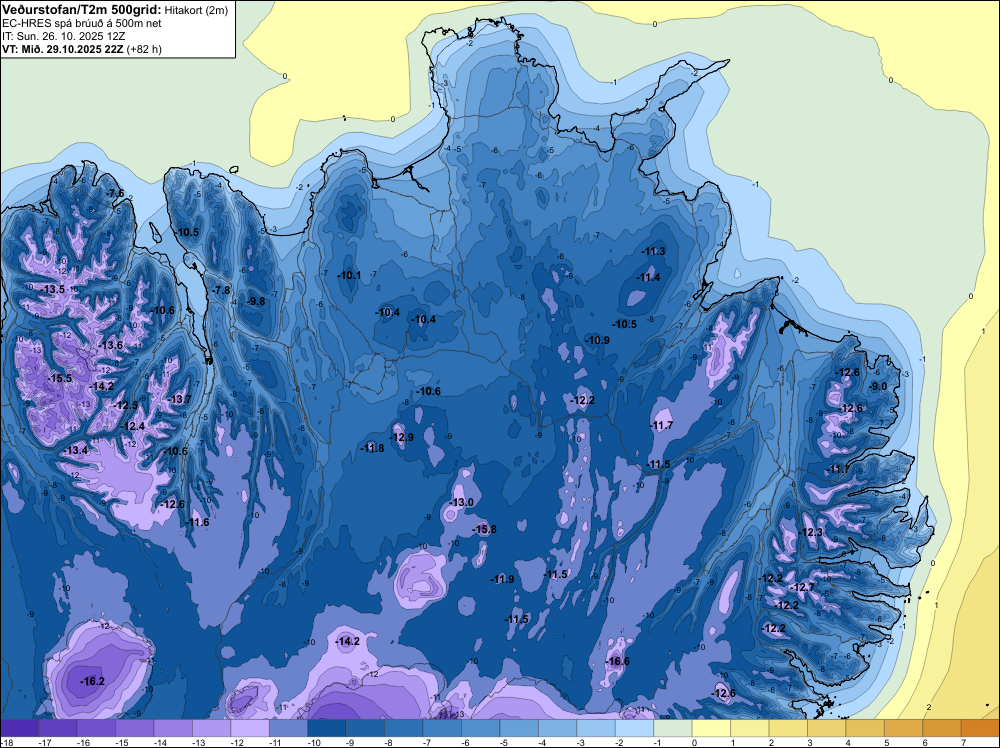This screenshot has height=748, width=1000.
Task: Click the pale yellow legend swatch between 0 and 1
Action: (x=711, y=728)
